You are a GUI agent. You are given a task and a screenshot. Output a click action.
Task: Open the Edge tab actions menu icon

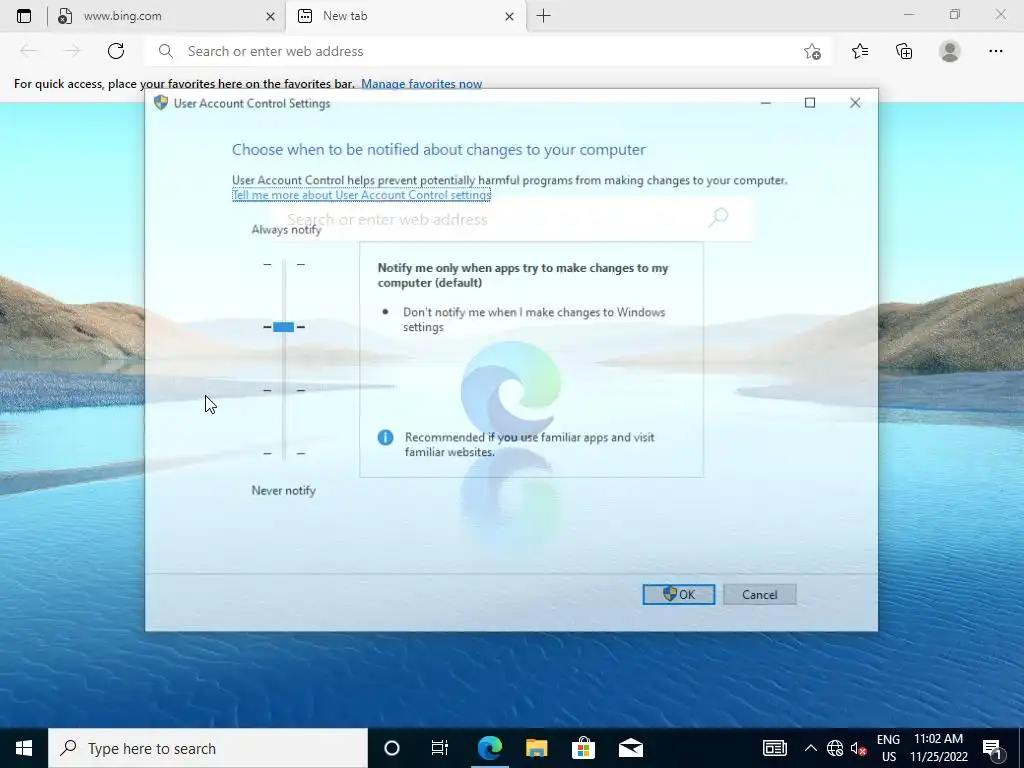point(24,16)
